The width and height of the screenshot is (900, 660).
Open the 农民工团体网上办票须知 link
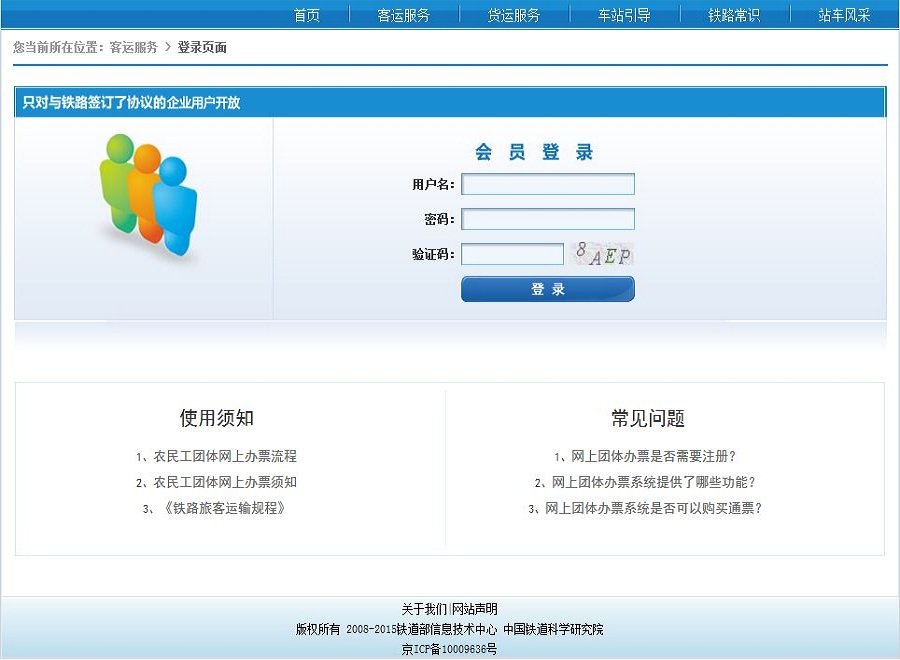click(224, 482)
